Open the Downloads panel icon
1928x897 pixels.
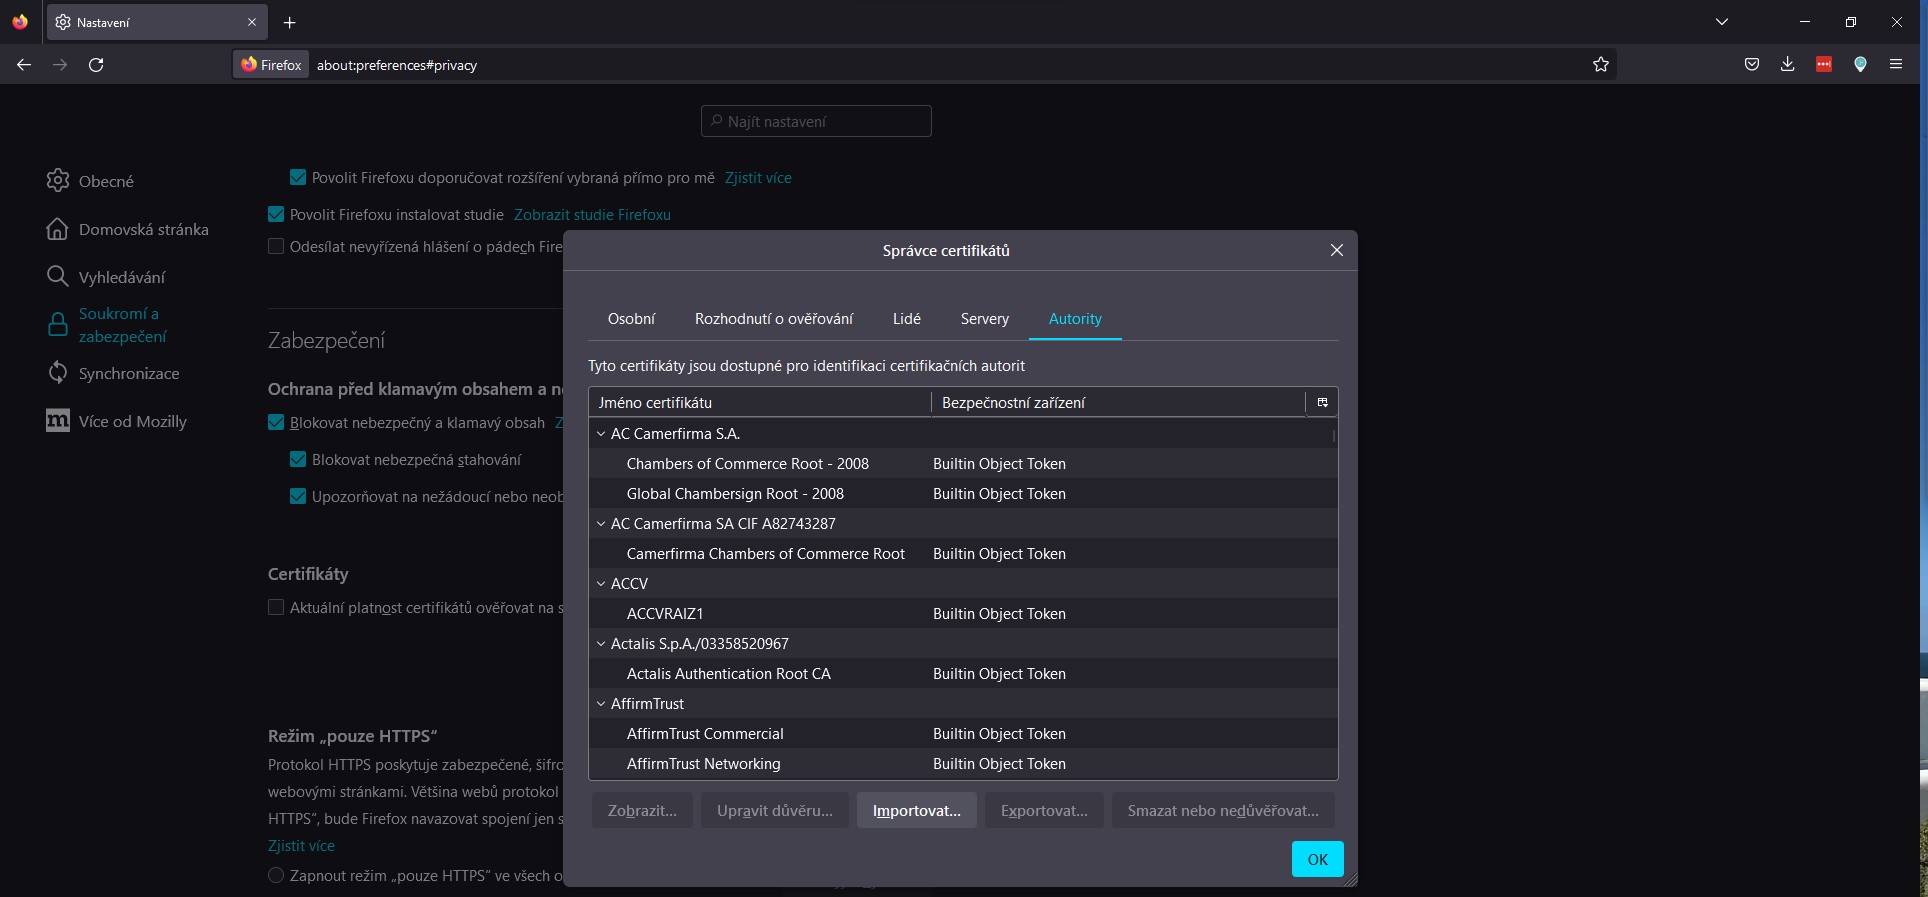click(1788, 64)
